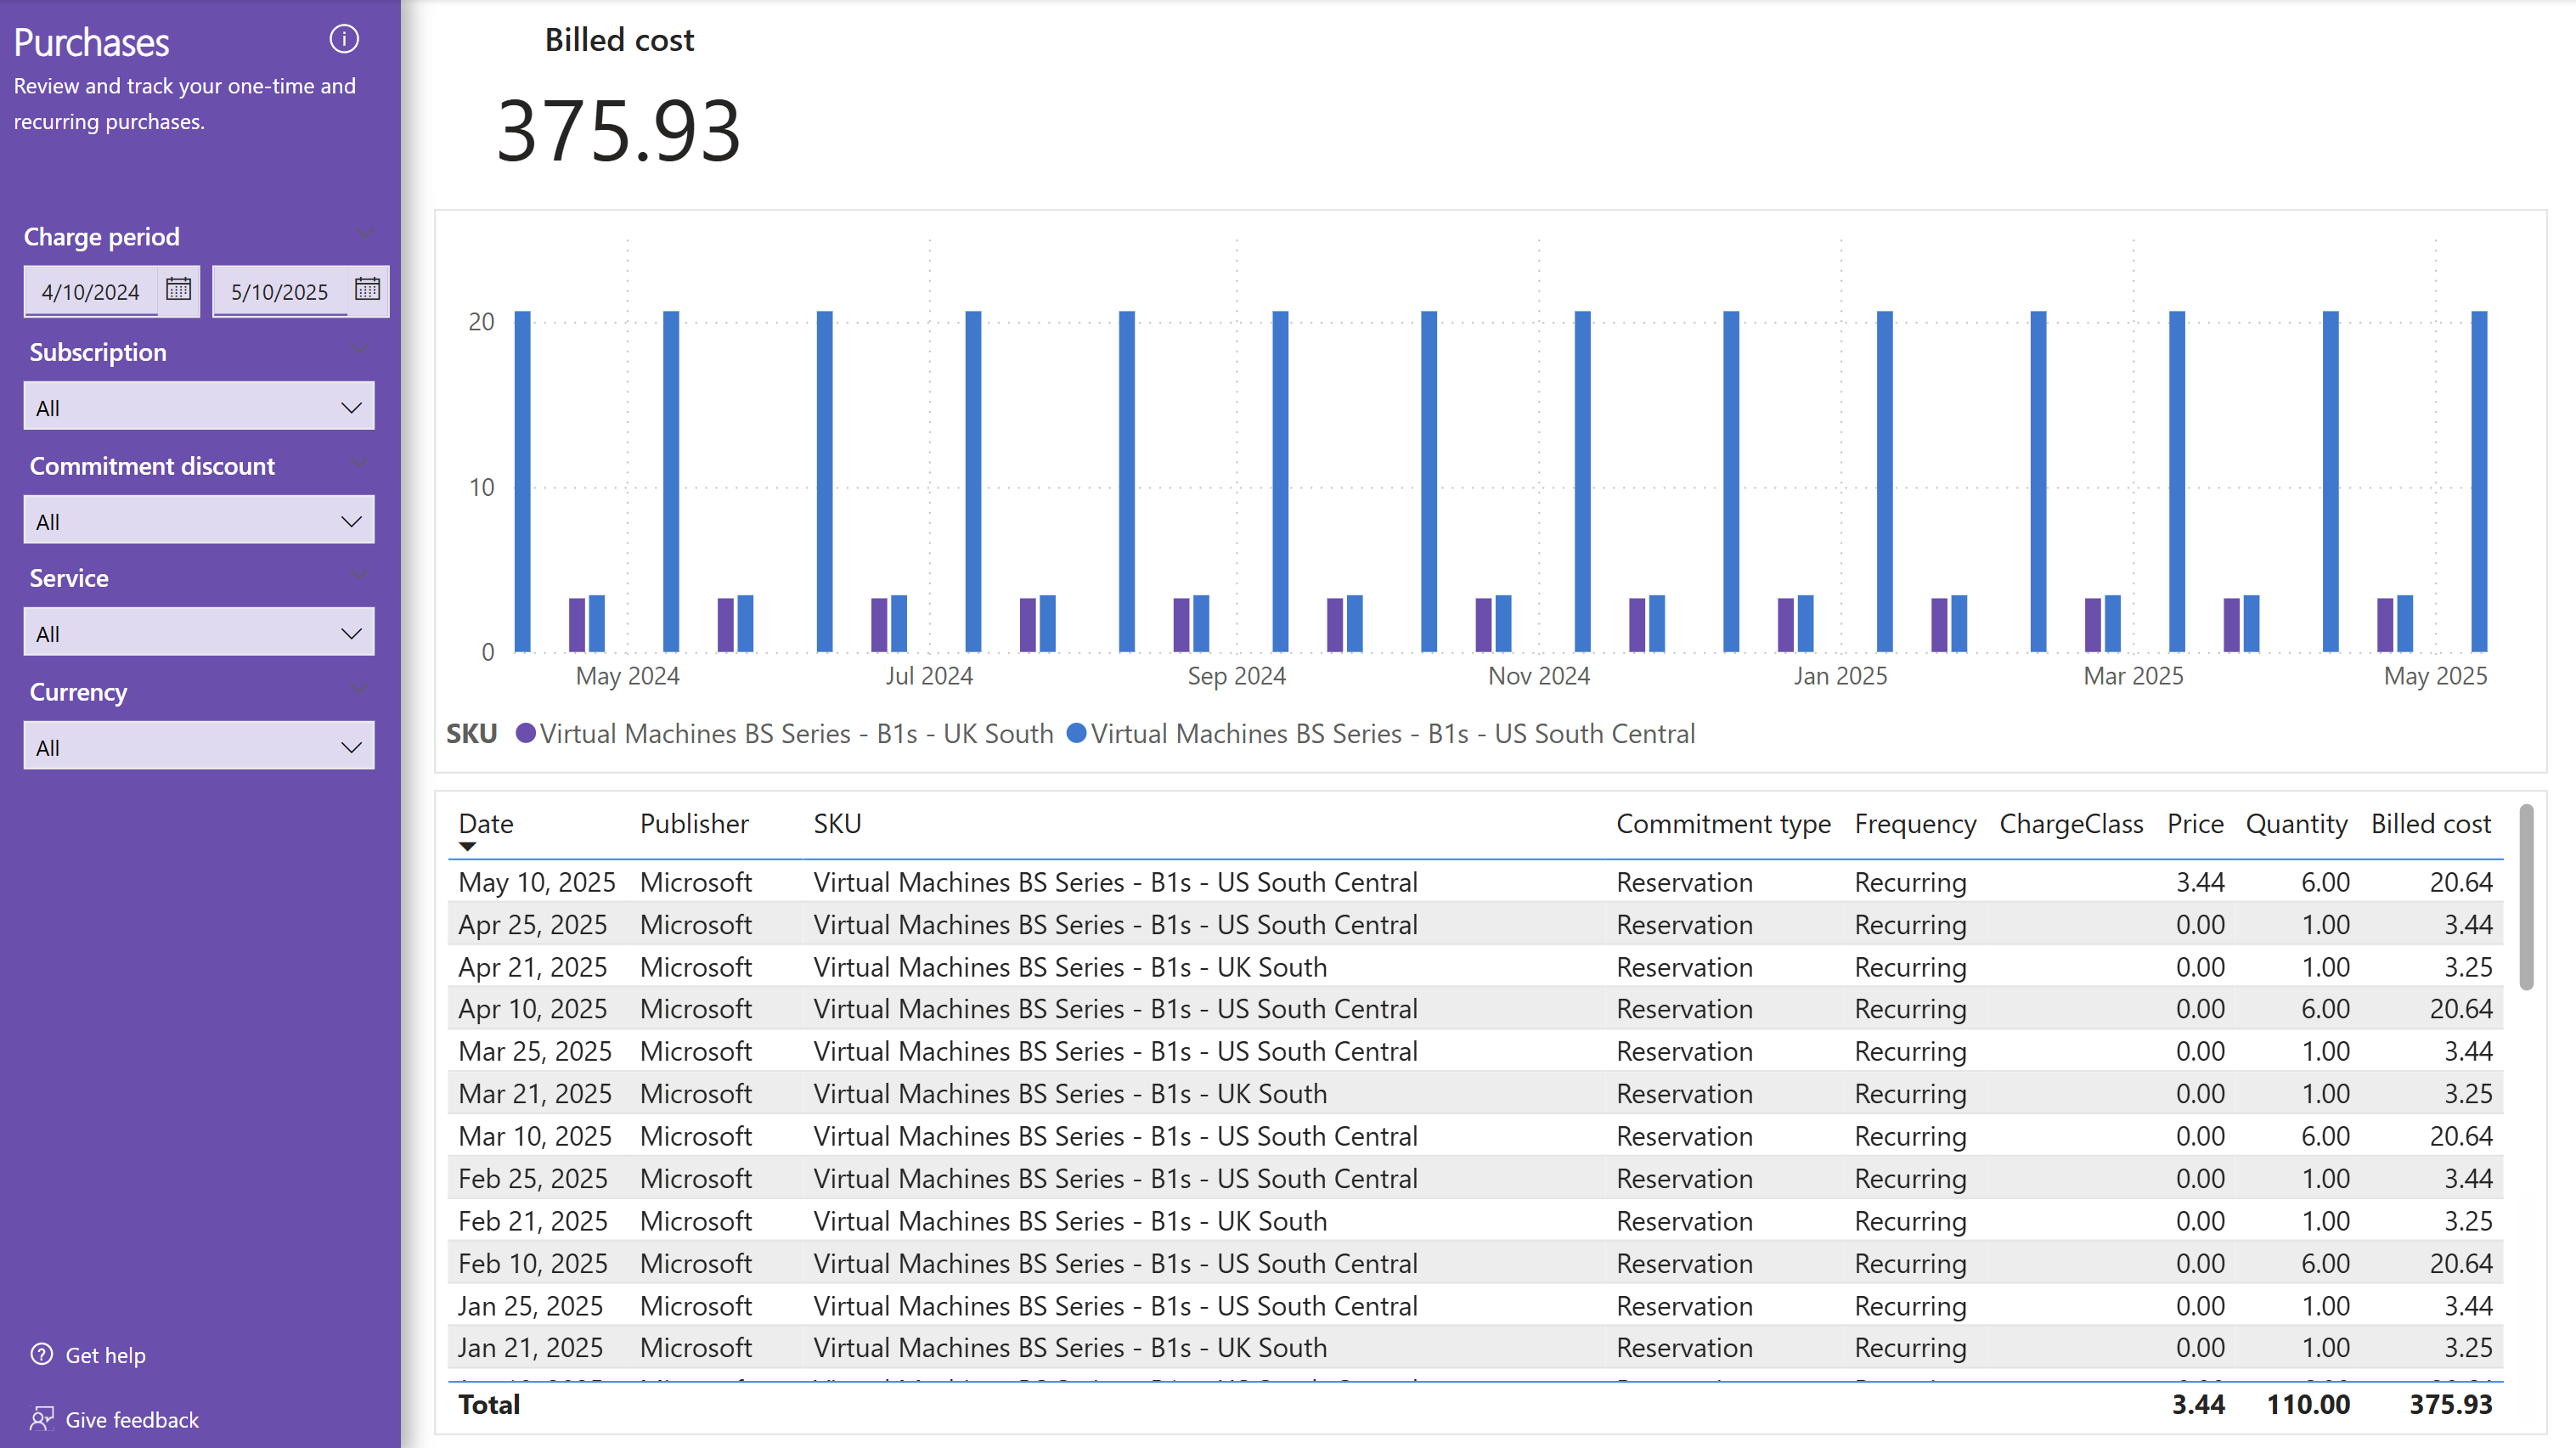The height and width of the screenshot is (1448, 2576).
Task: Open the Subscription dropdown
Action: 199,407
